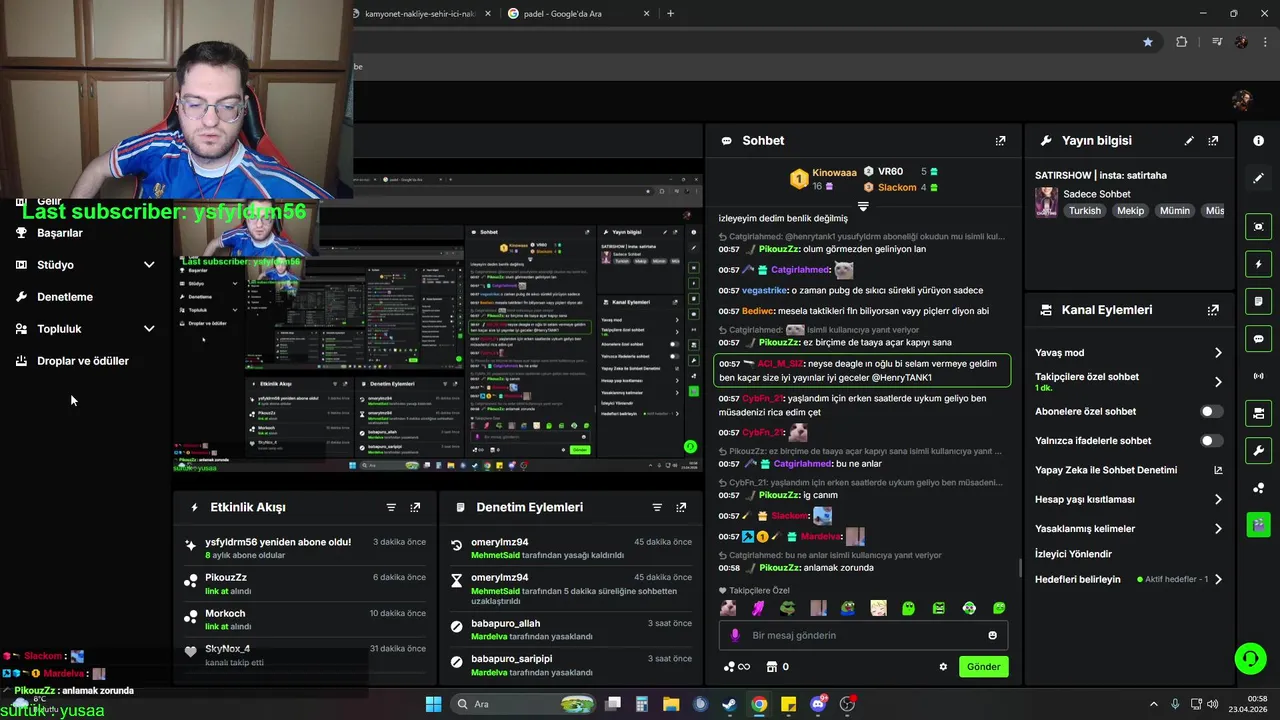Viewport: 1280px width, 720px height.
Task: Collapse the chat leaderboard with its arrow
Action: [x=863, y=206]
